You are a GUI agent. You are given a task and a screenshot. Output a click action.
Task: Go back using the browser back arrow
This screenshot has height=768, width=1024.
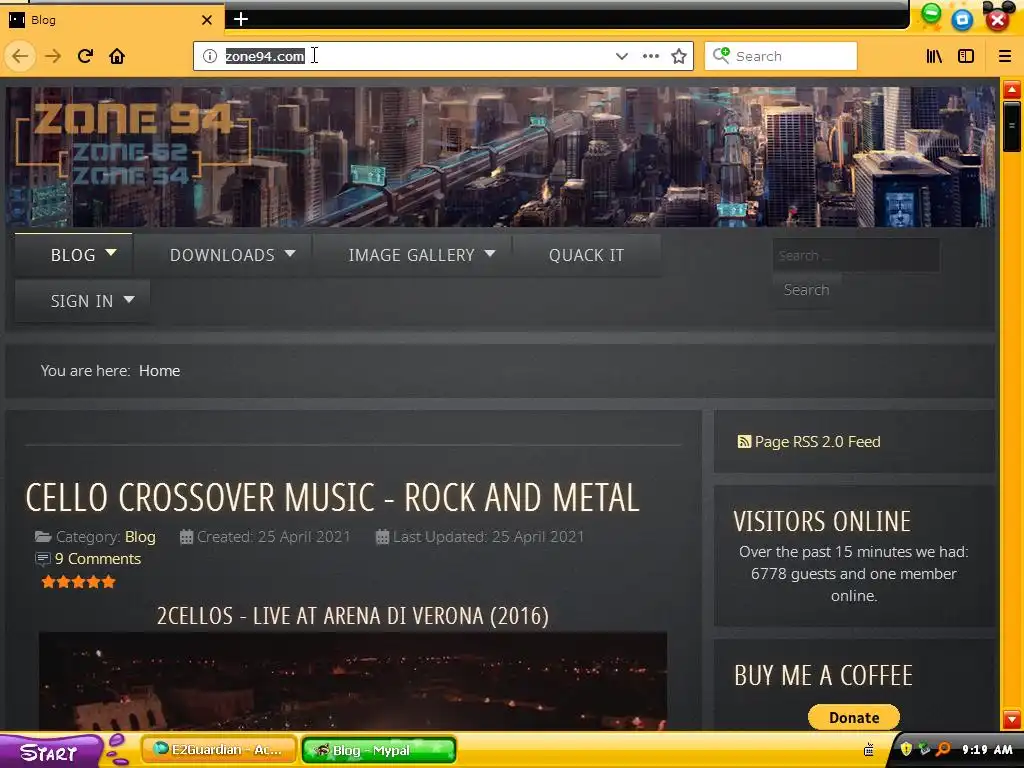click(x=20, y=56)
